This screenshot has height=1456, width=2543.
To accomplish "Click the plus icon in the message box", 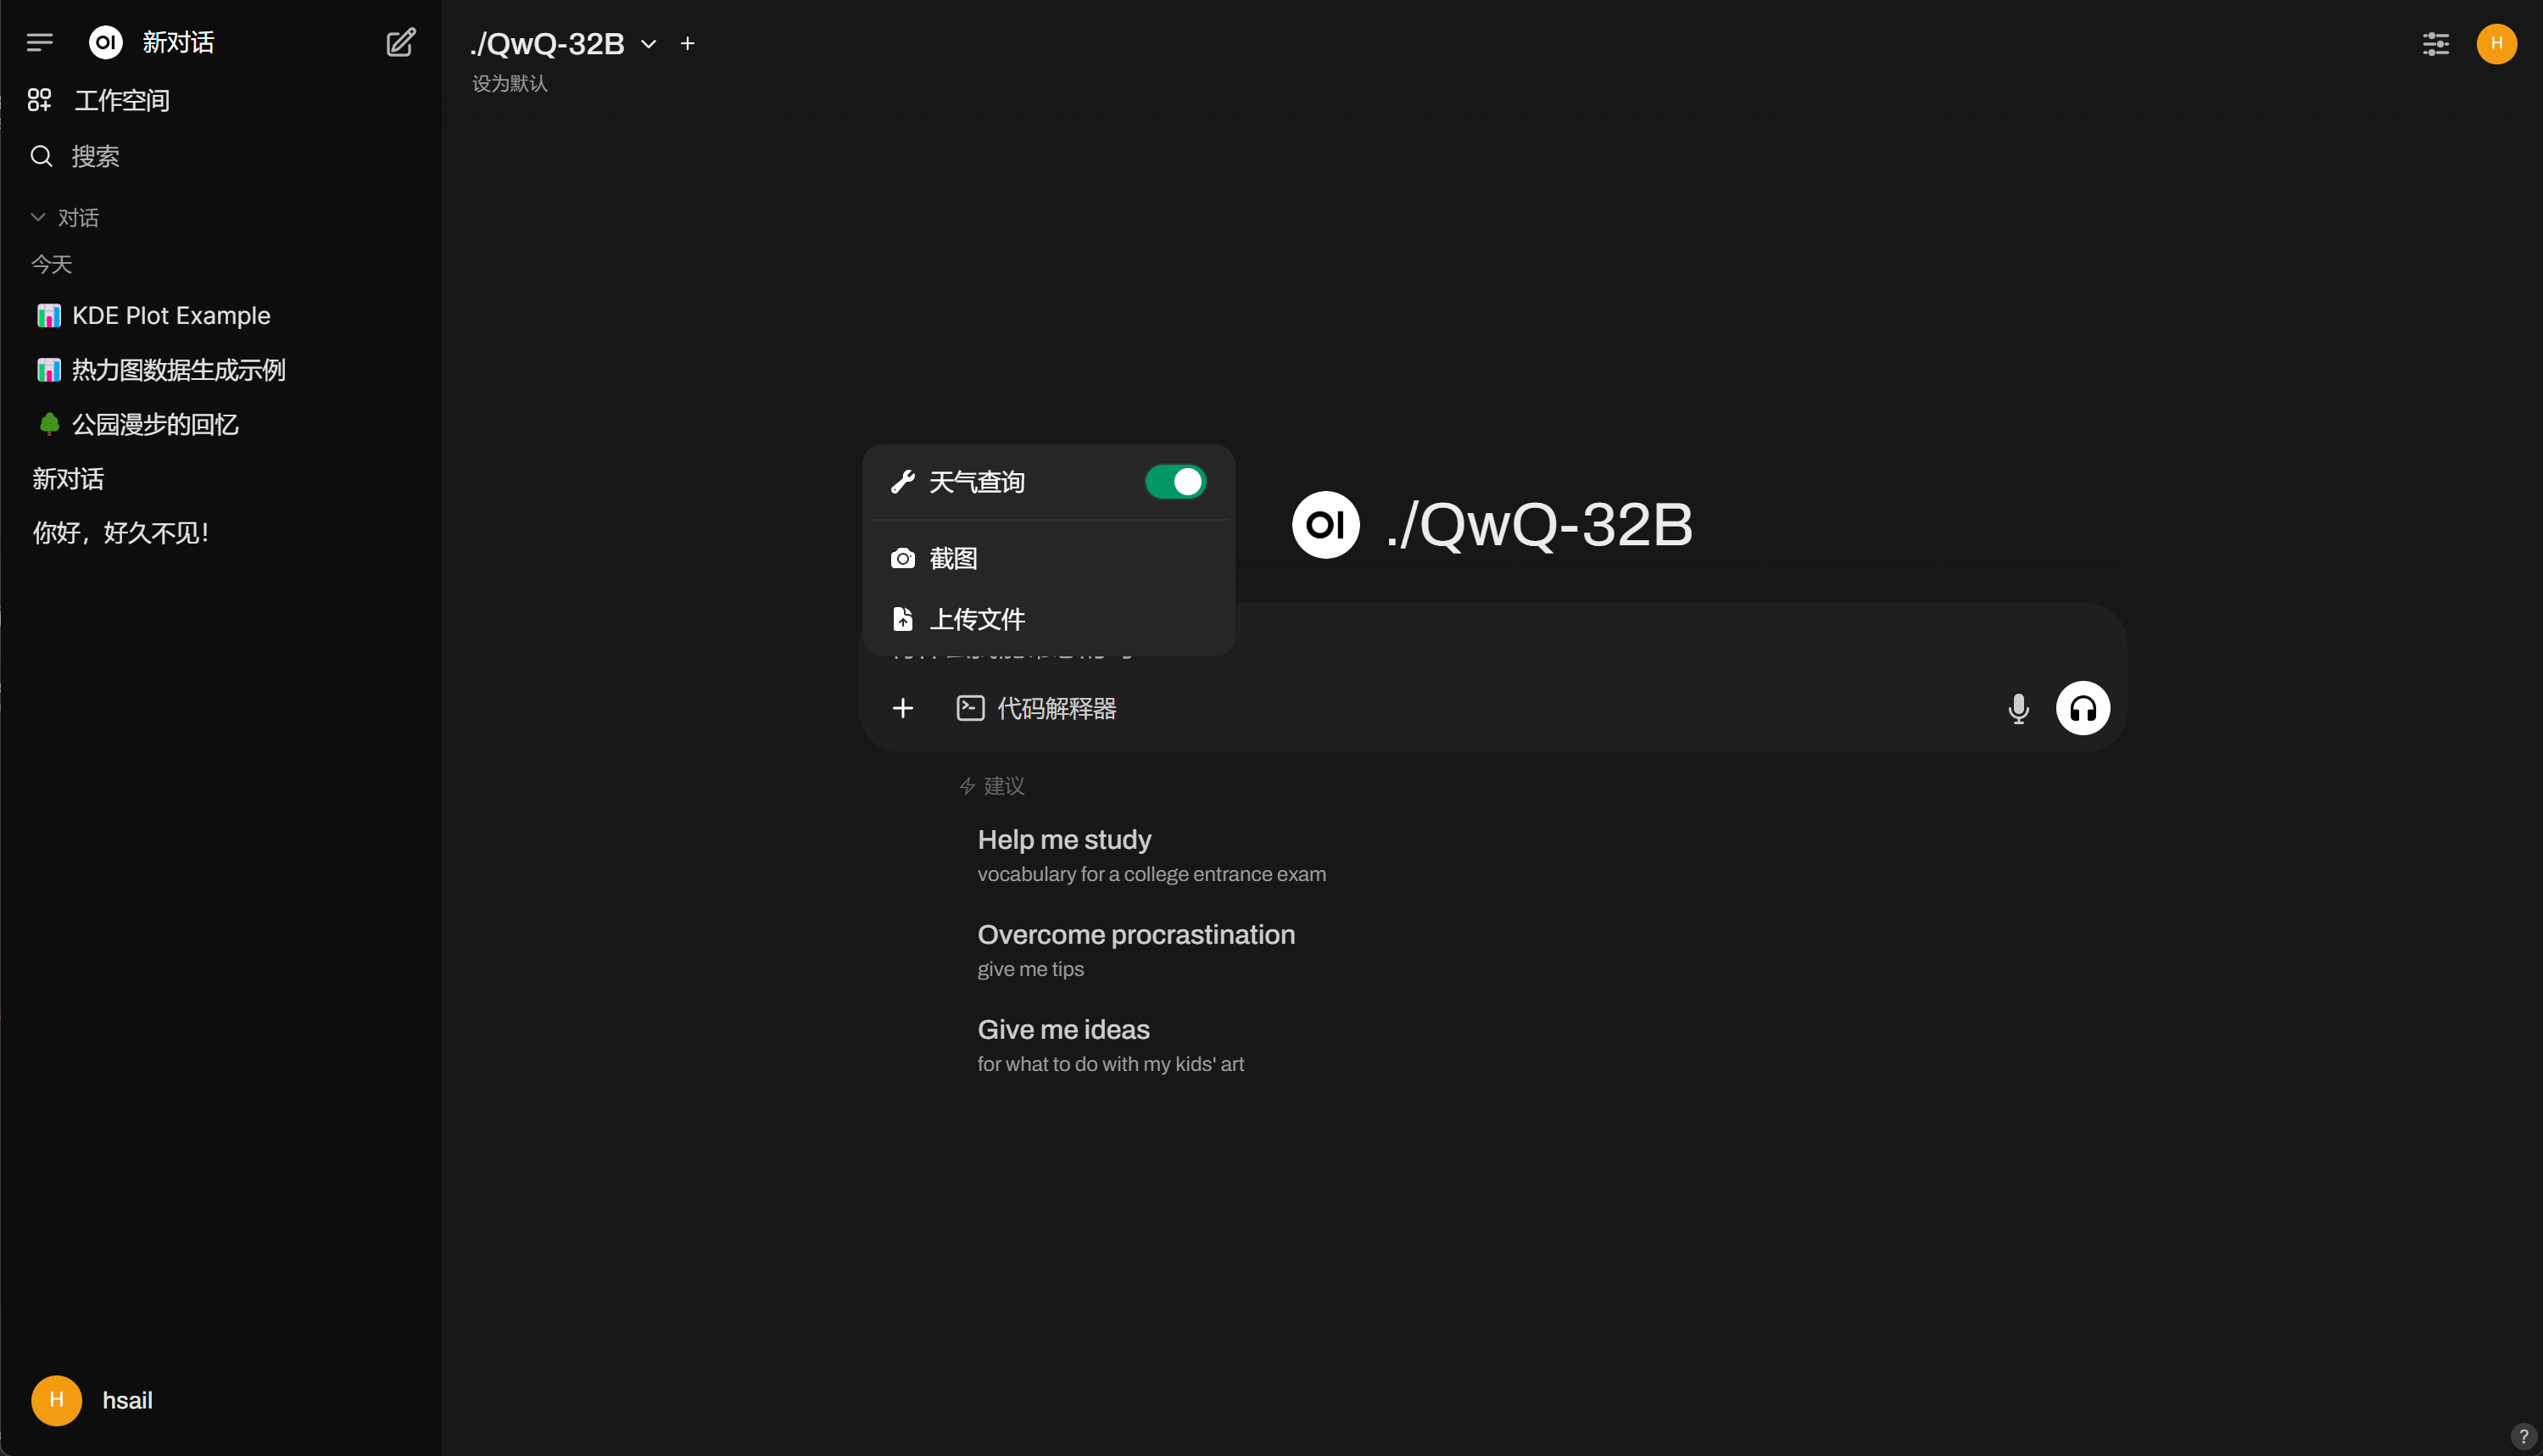I will coord(902,708).
